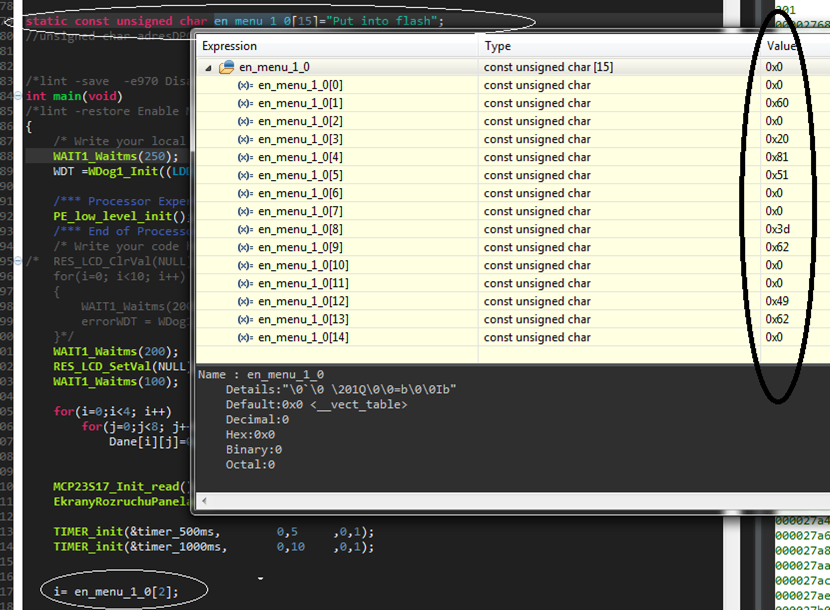The image size is (831, 611).
Task: Click the Value column header
Action: pyautogui.click(x=795, y=46)
